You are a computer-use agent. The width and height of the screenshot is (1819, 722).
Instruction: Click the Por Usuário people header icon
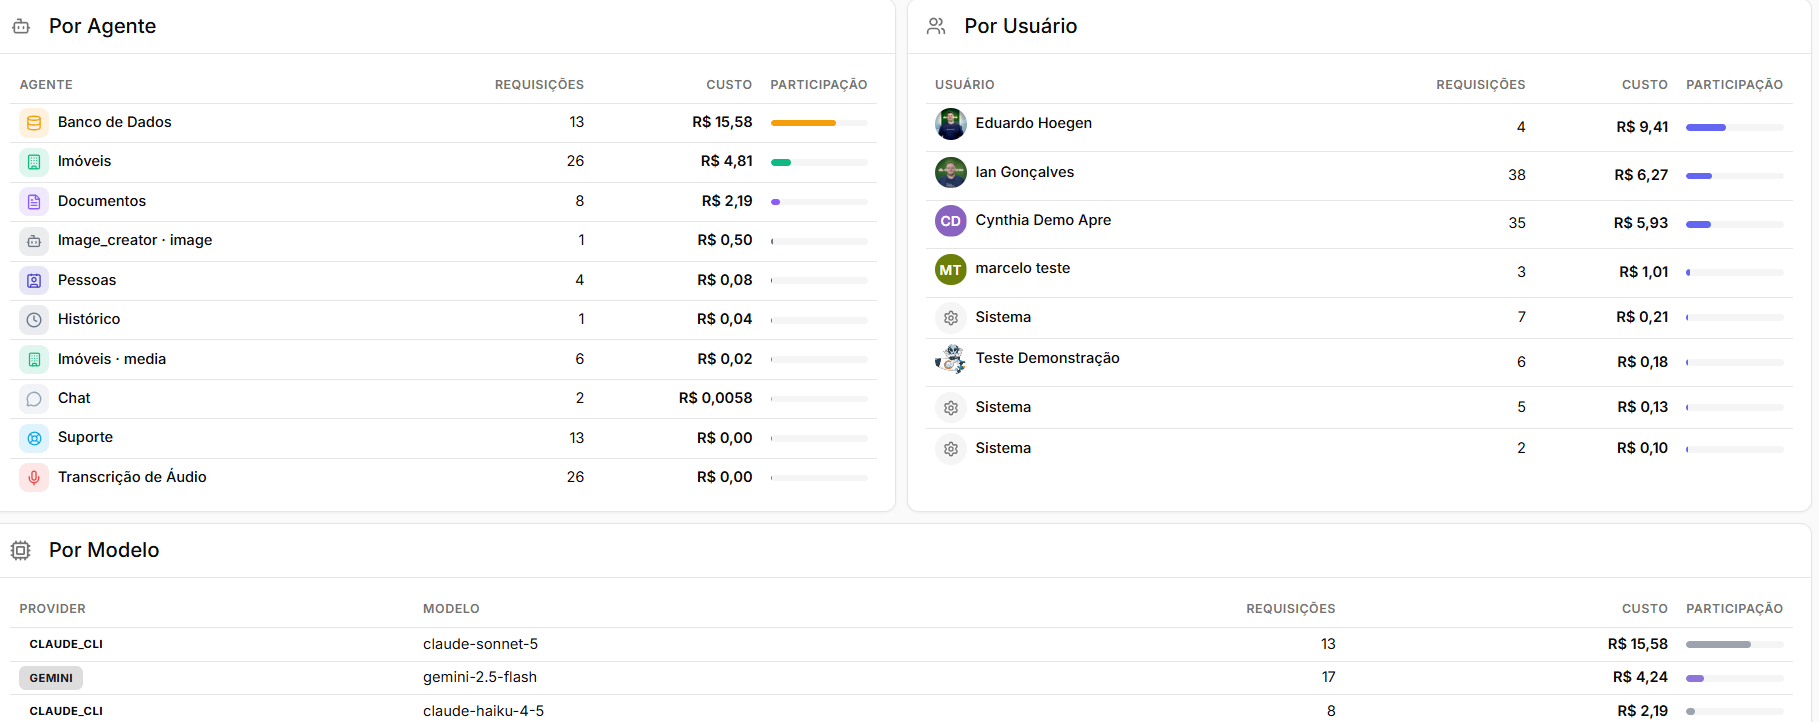point(936,26)
